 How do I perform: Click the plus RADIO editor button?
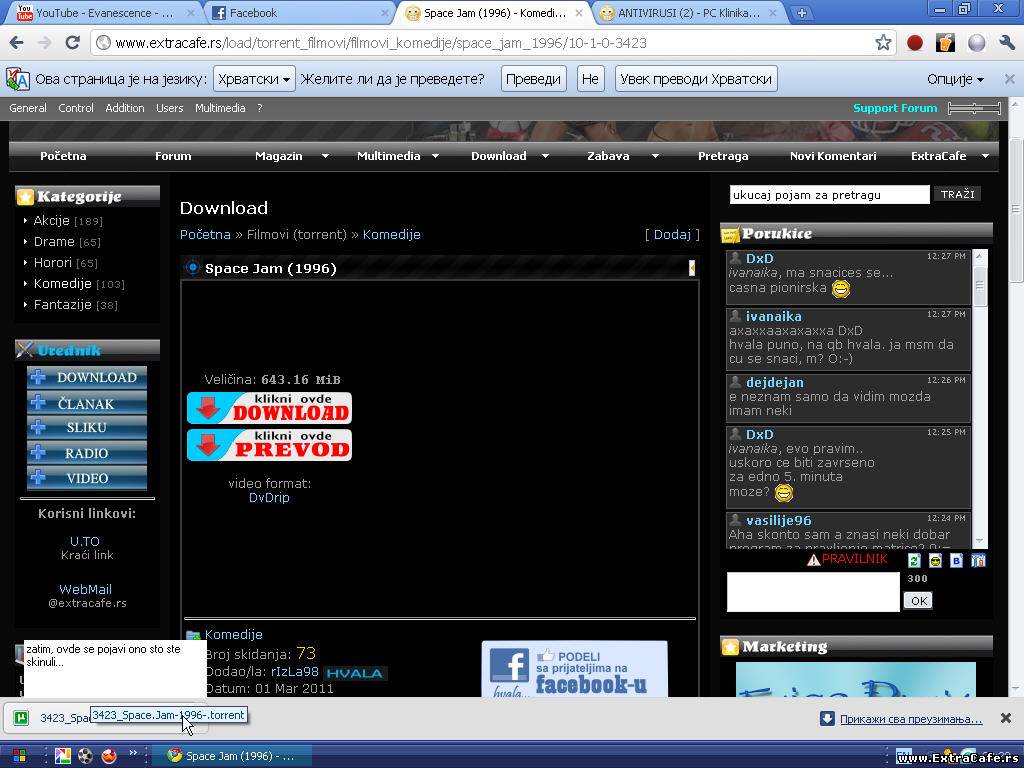point(87,453)
